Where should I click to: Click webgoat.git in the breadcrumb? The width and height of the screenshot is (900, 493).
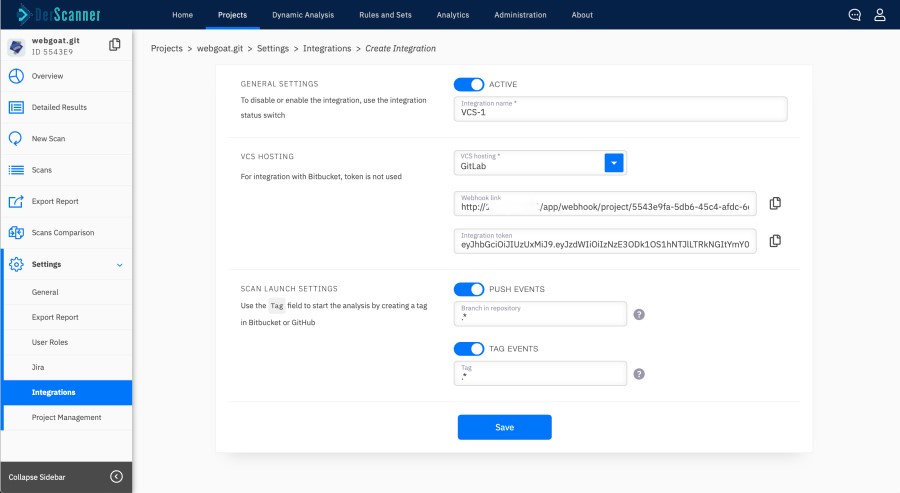click(x=220, y=49)
